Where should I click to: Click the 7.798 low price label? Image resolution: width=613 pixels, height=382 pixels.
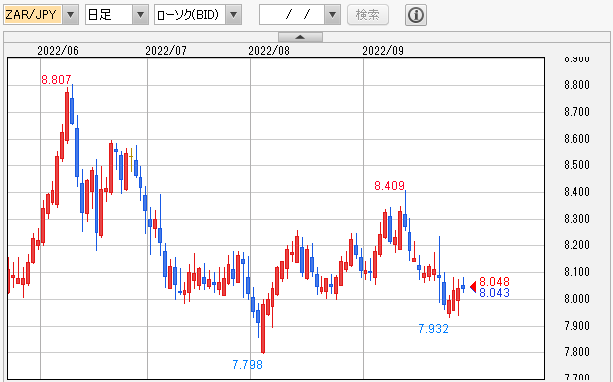(x=247, y=364)
